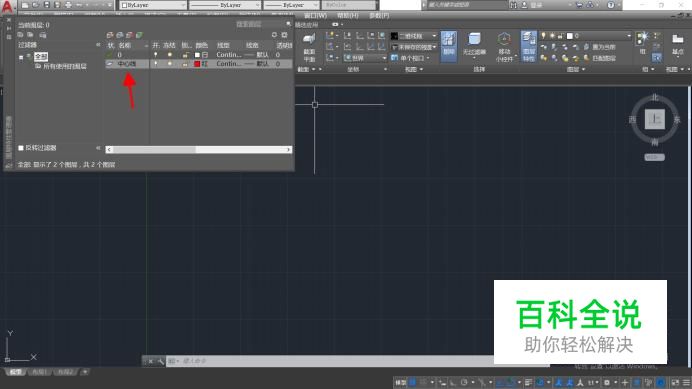The height and width of the screenshot is (389, 692).
Task: Switch to the 布局1 layout tab
Action: tap(39, 372)
